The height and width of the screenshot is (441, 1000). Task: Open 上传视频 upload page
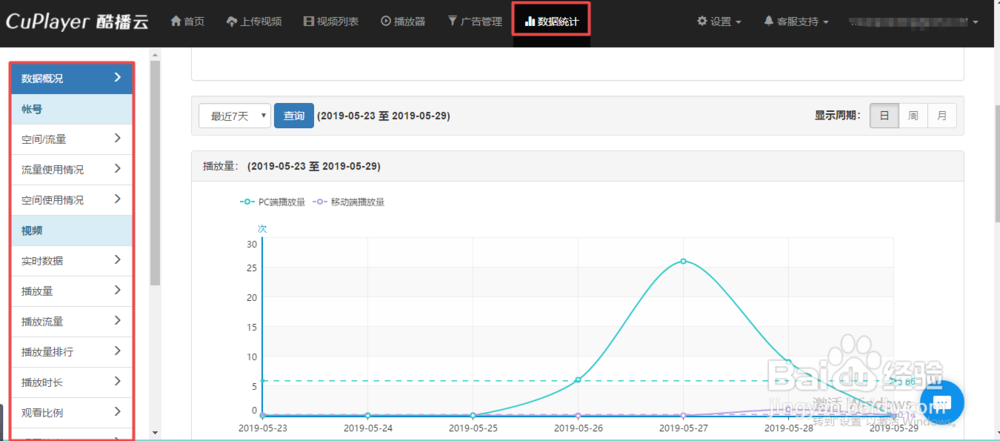coord(254,22)
